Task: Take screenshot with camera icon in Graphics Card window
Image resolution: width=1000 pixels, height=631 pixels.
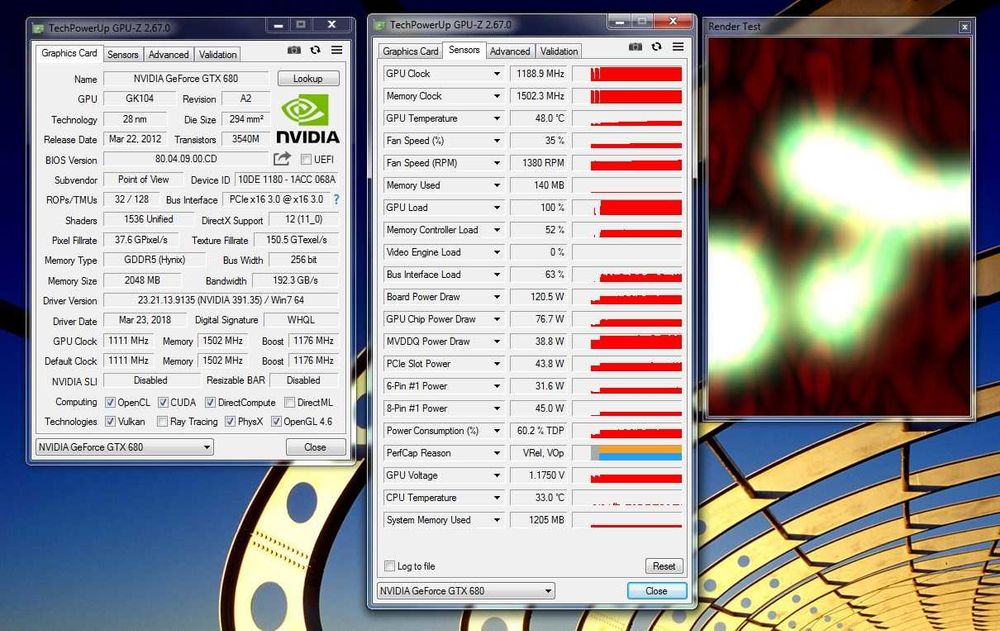Action: (x=294, y=50)
